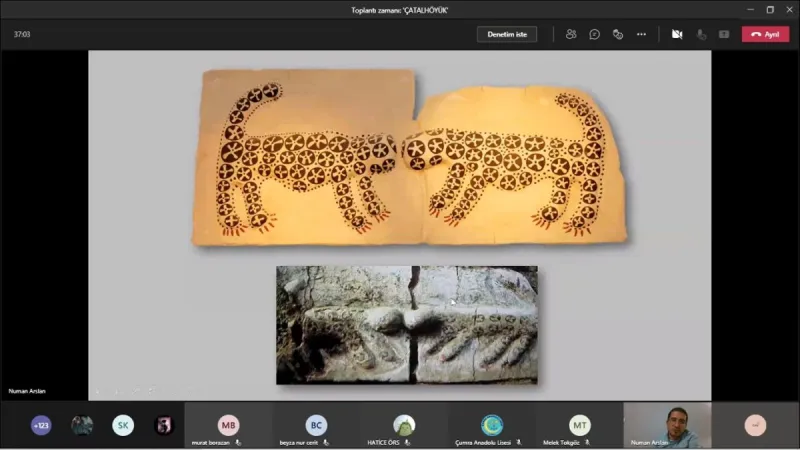Open the meeting chat icon
The height and width of the screenshot is (450, 800).
pyautogui.click(x=594, y=34)
